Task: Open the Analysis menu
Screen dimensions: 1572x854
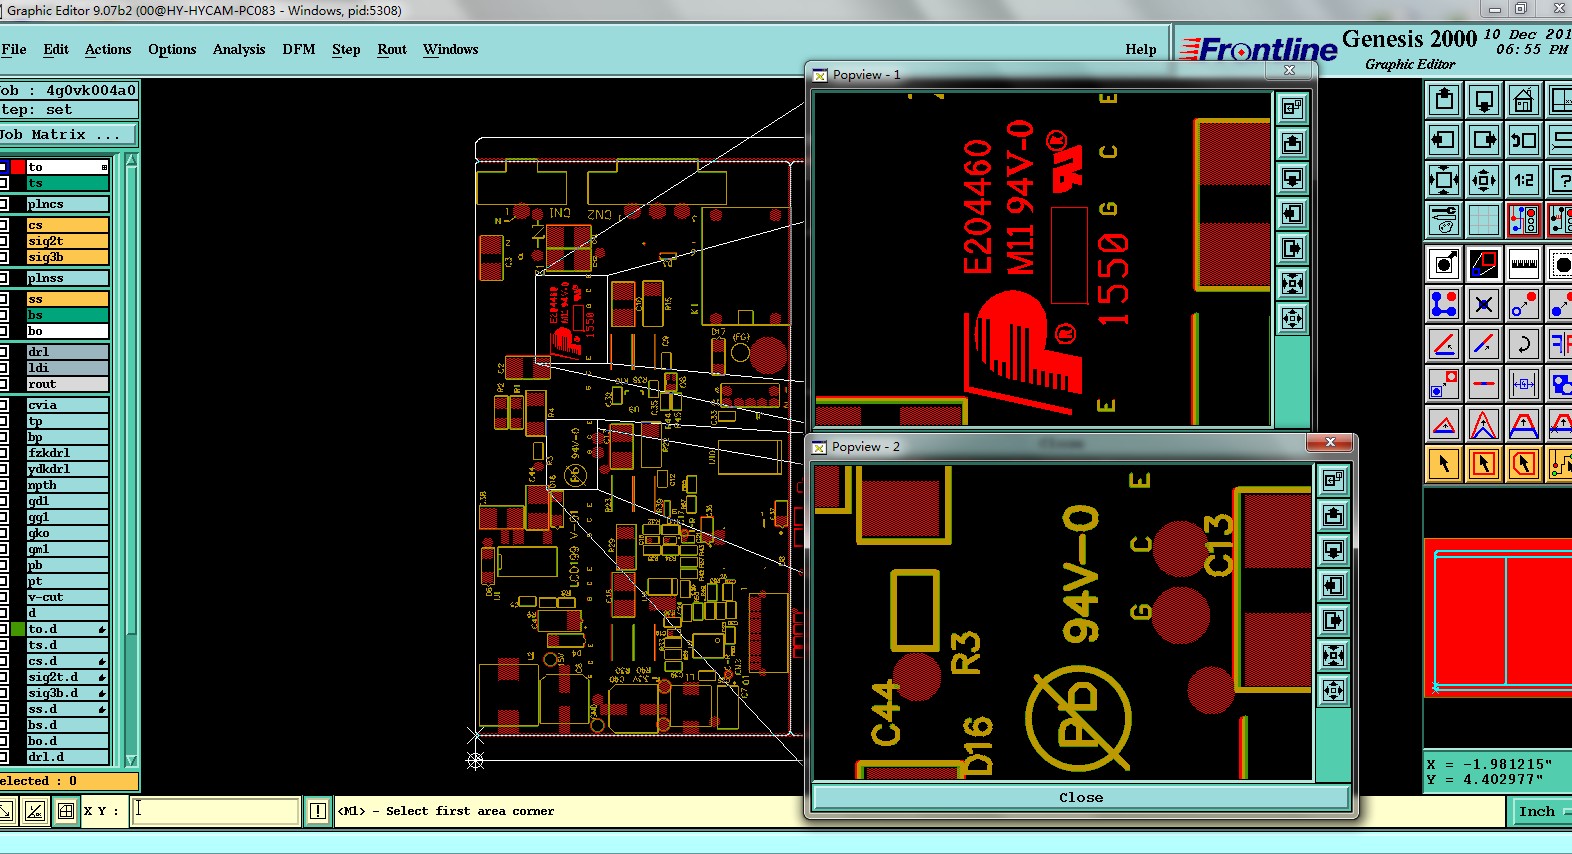Action: tap(239, 49)
